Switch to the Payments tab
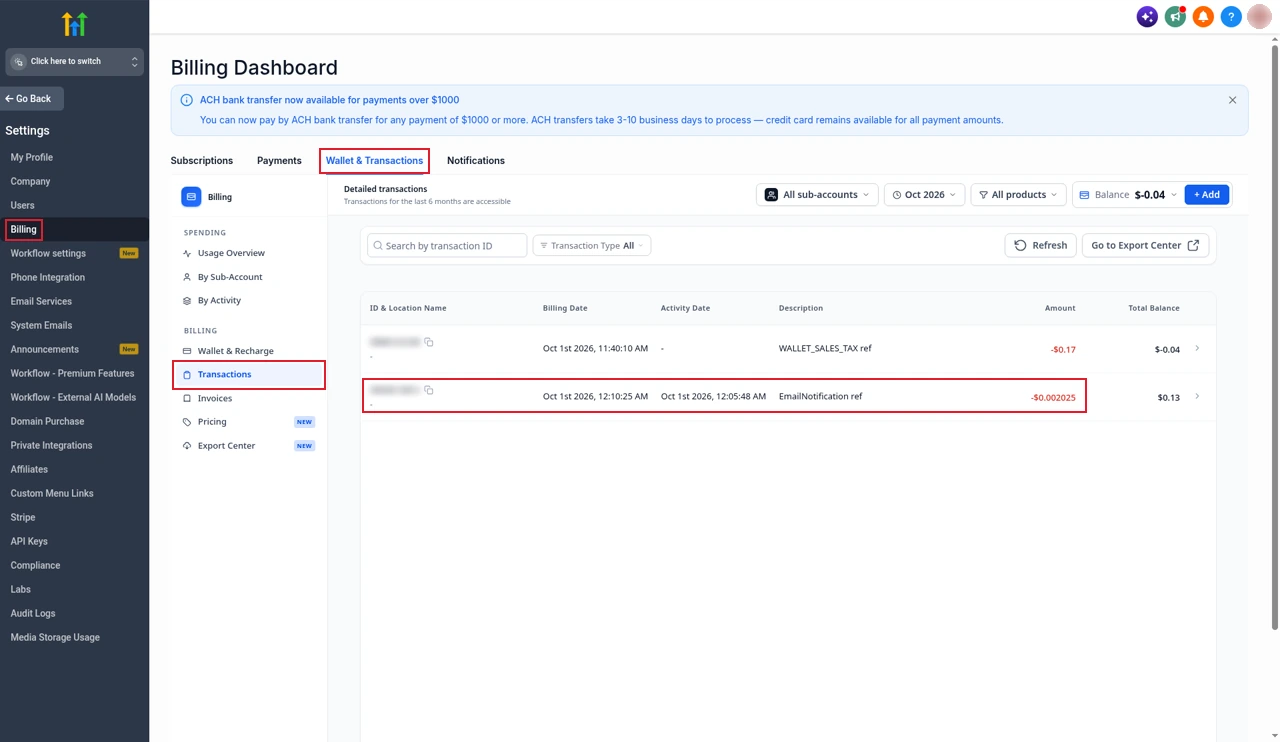 [279, 161]
